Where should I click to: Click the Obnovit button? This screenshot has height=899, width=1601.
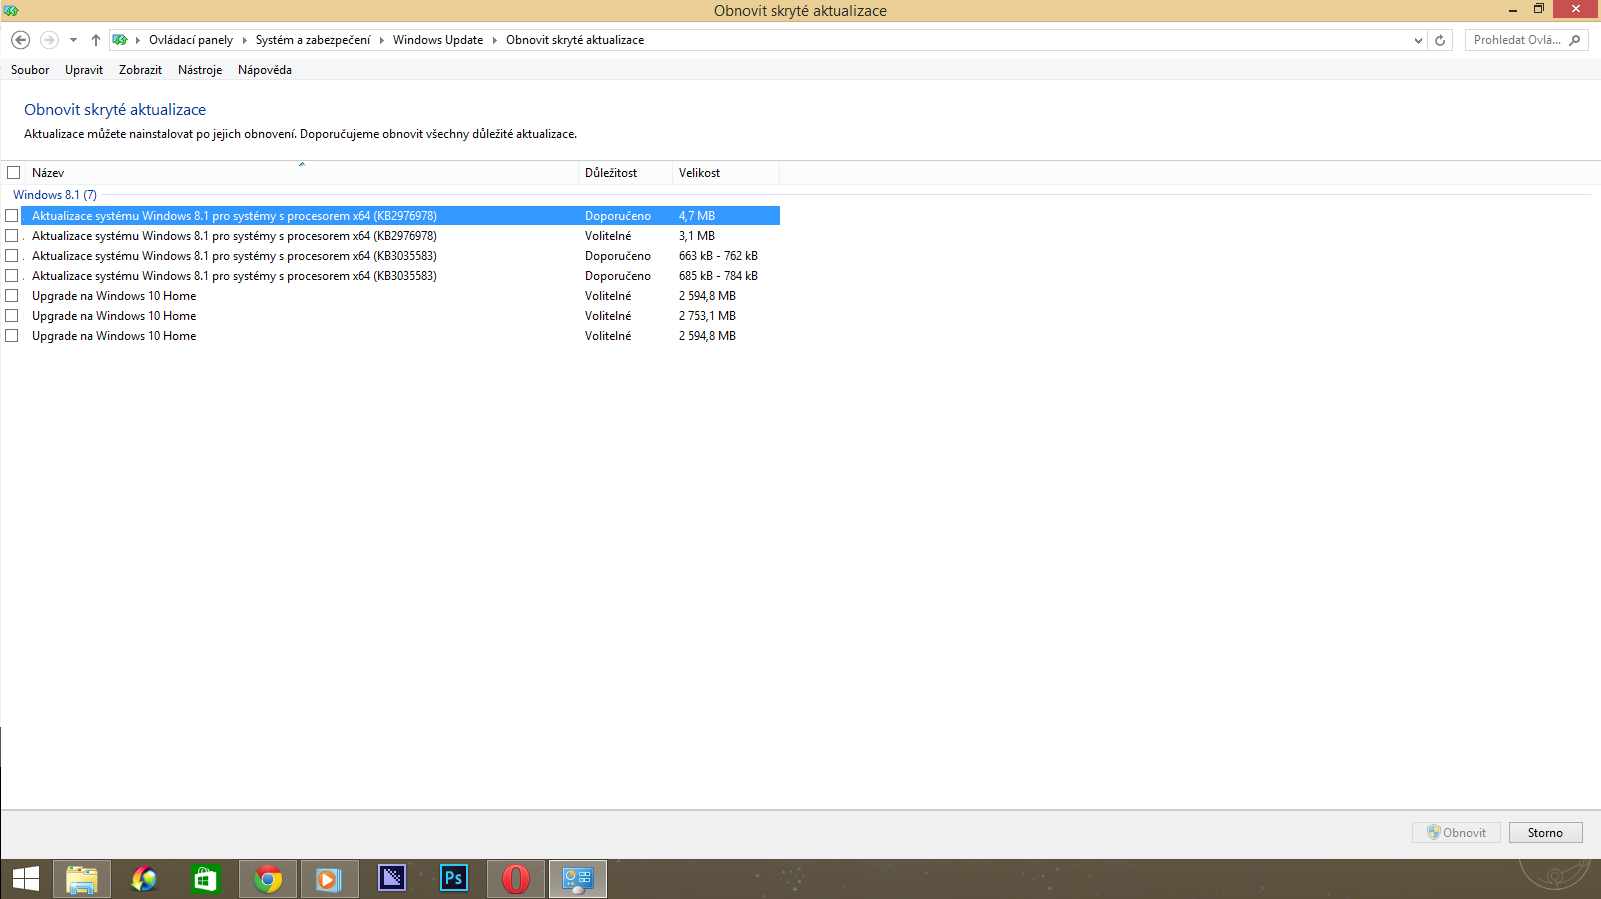1456,832
